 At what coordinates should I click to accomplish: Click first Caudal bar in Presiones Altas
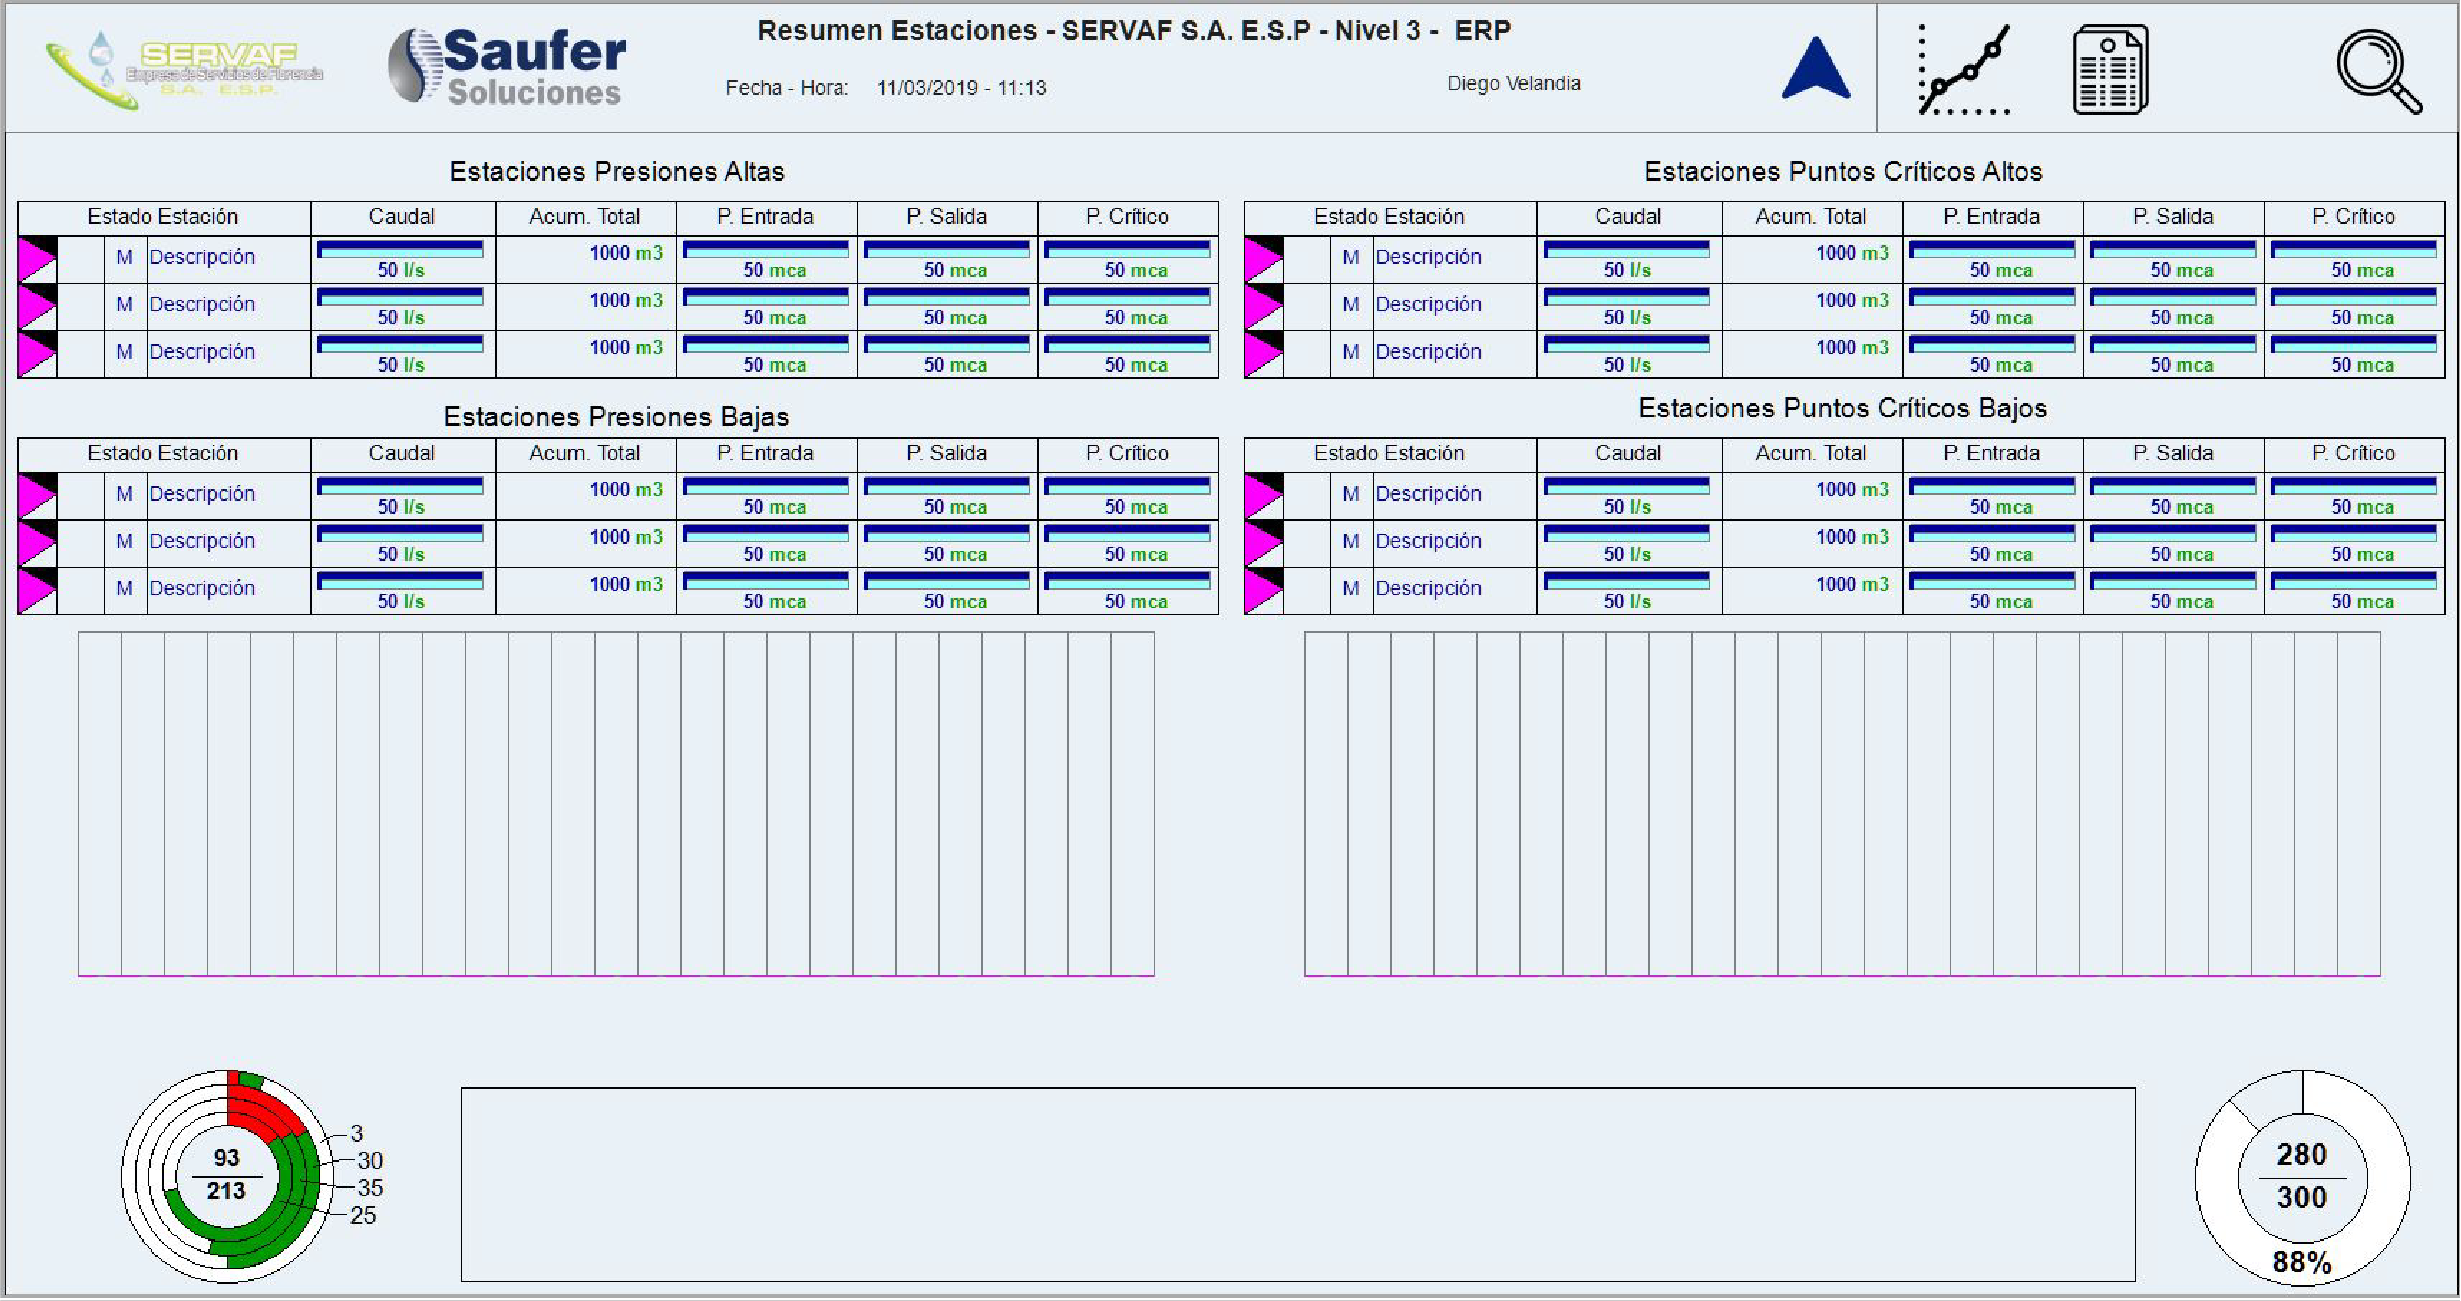tap(400, 249)
